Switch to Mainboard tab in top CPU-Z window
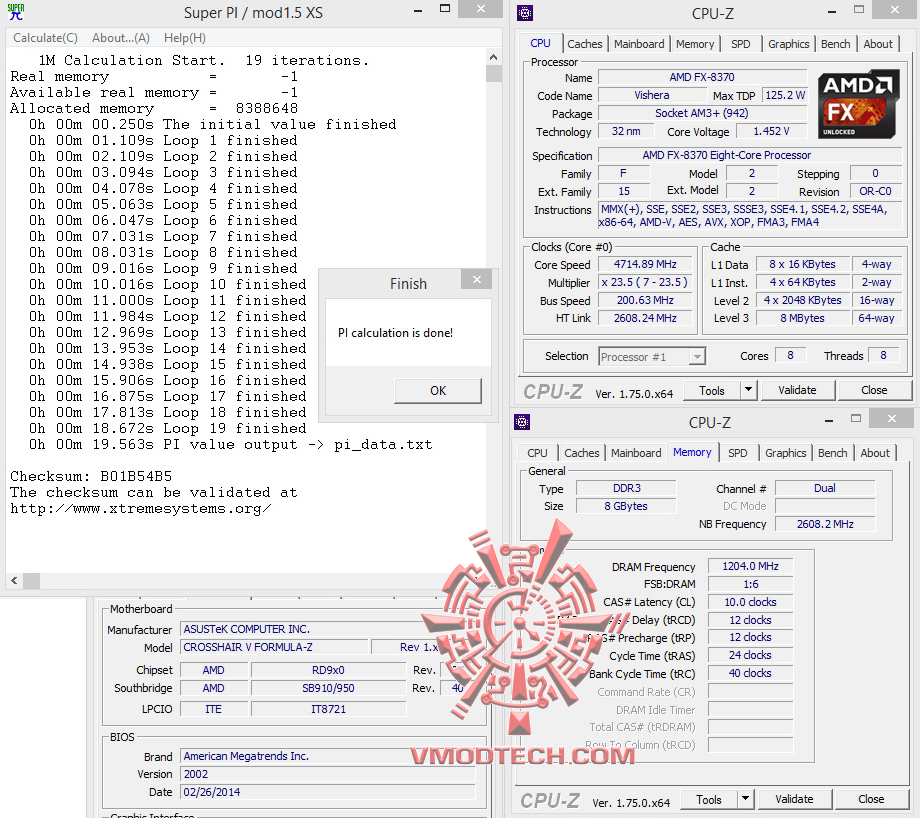 tap(639, 44)
